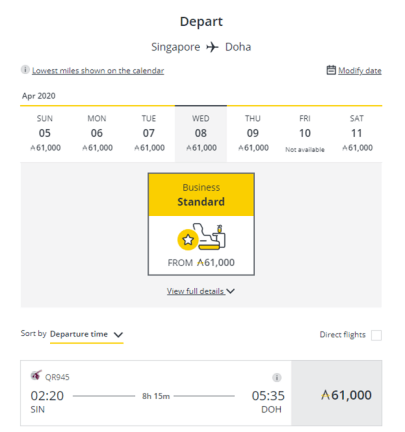The height and width of the screenshot is (432, 405).
Task: Click the Modify date link
Action: [x=360, y=71]
